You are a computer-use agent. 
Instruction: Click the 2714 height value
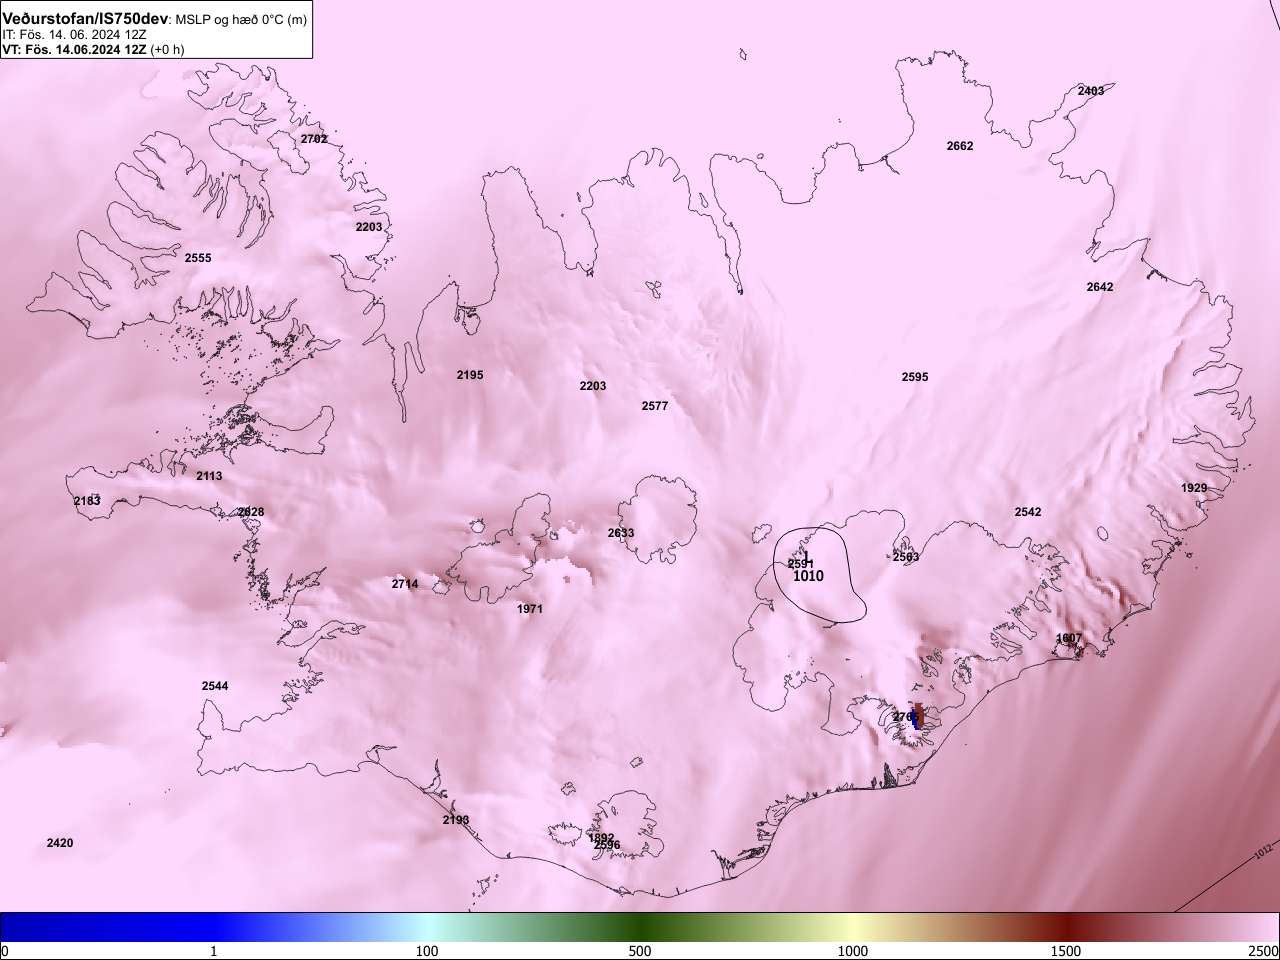click(x=405, y=584)
